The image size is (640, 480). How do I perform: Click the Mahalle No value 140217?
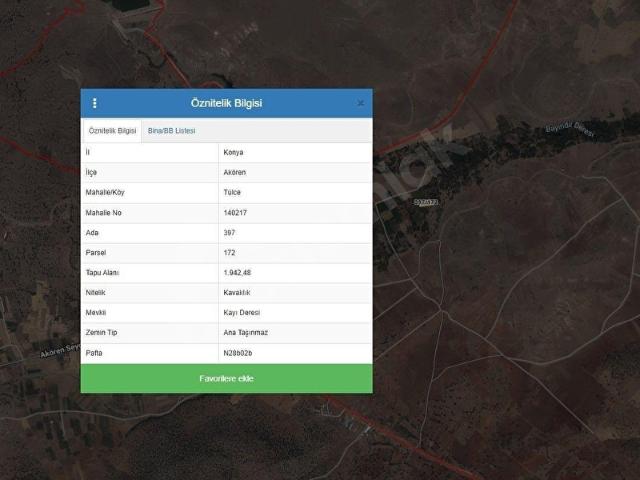tap(235, 213)
